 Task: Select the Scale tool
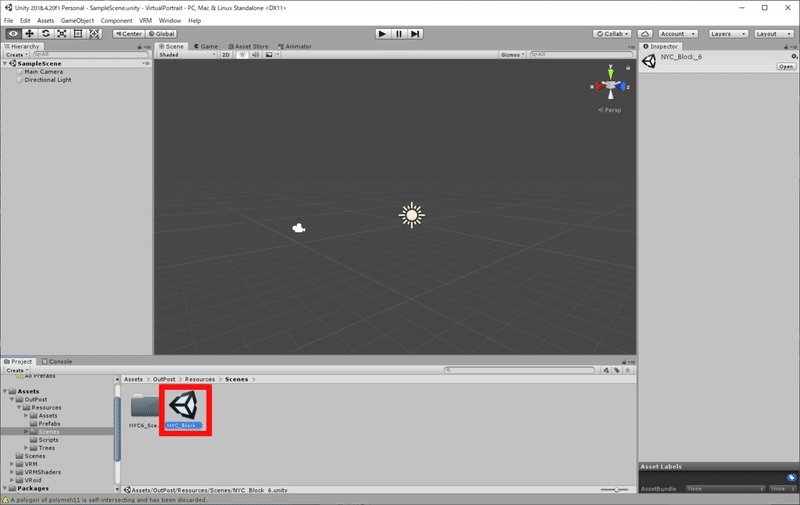coord(62,34)
